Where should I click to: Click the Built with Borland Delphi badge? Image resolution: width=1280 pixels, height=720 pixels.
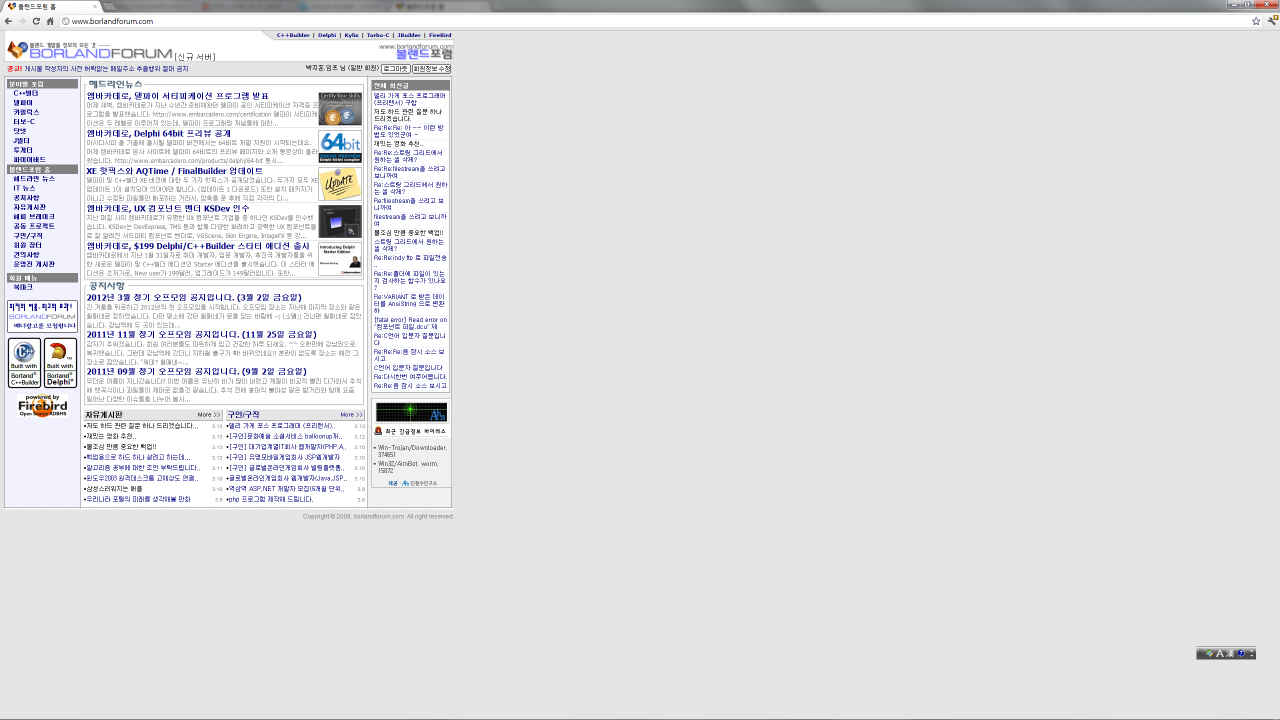point(60,363)
